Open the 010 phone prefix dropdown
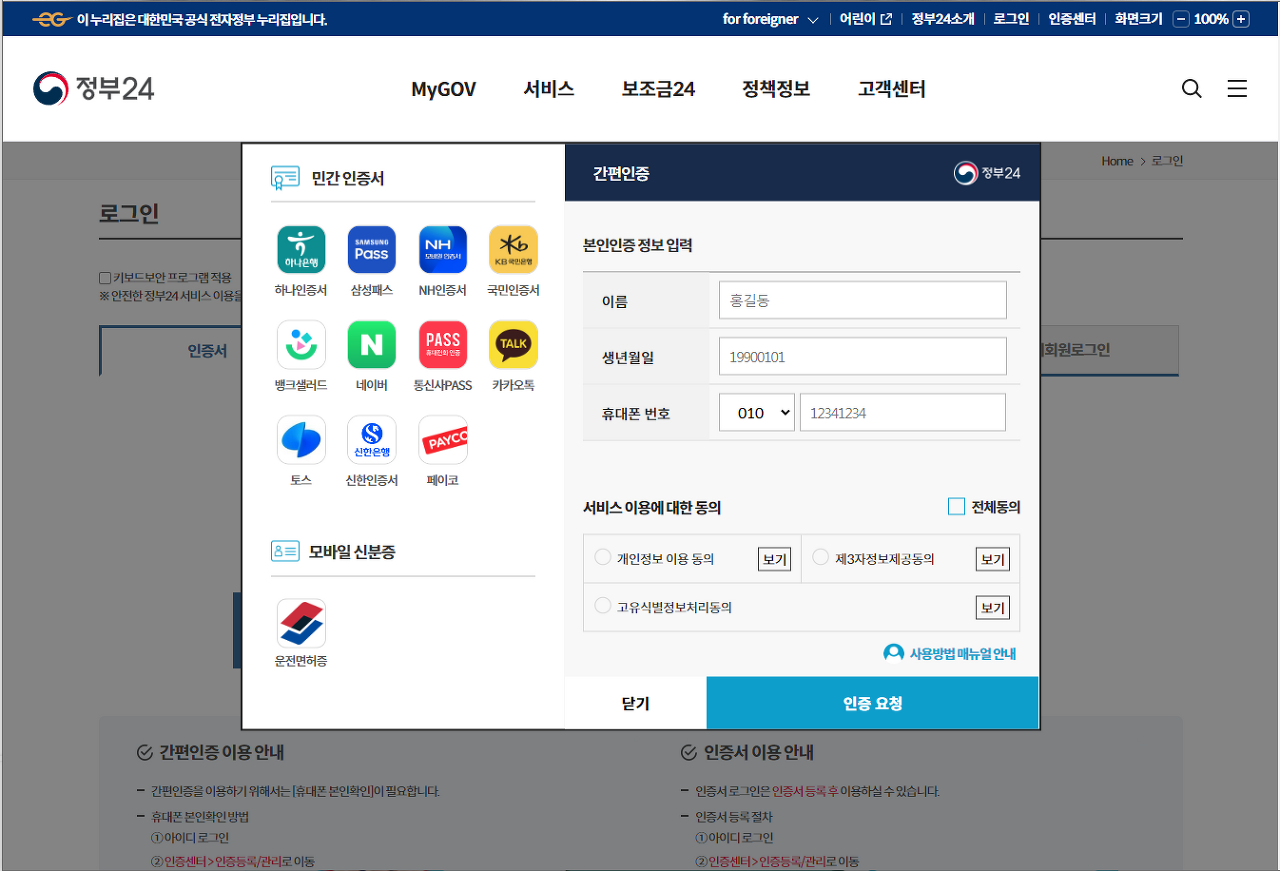The width and height of the screenshot is (1280, 871). pyautogui.click(x=757, y=413)
